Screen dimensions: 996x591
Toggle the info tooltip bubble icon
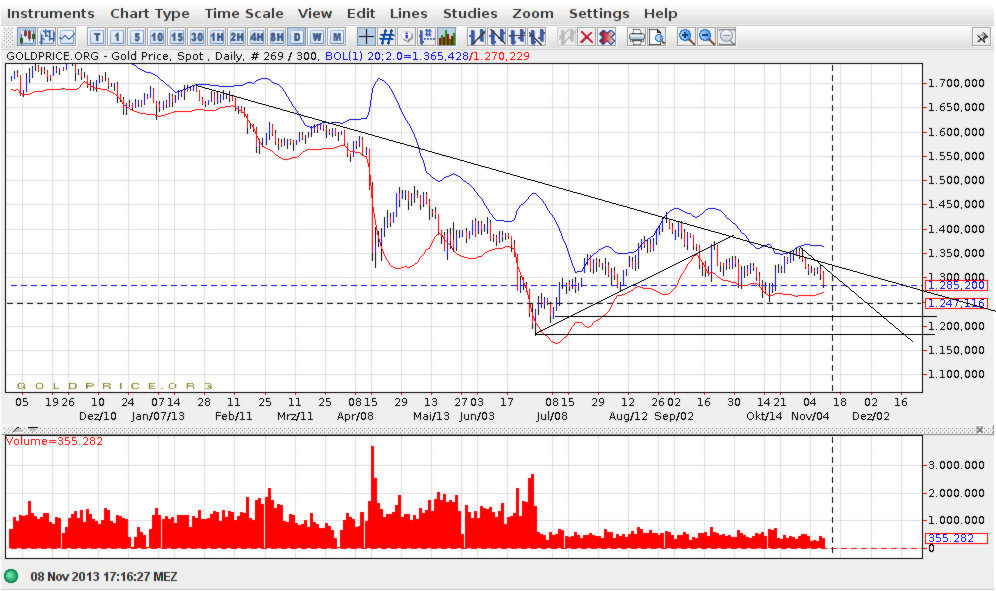[x=407, y=37]
